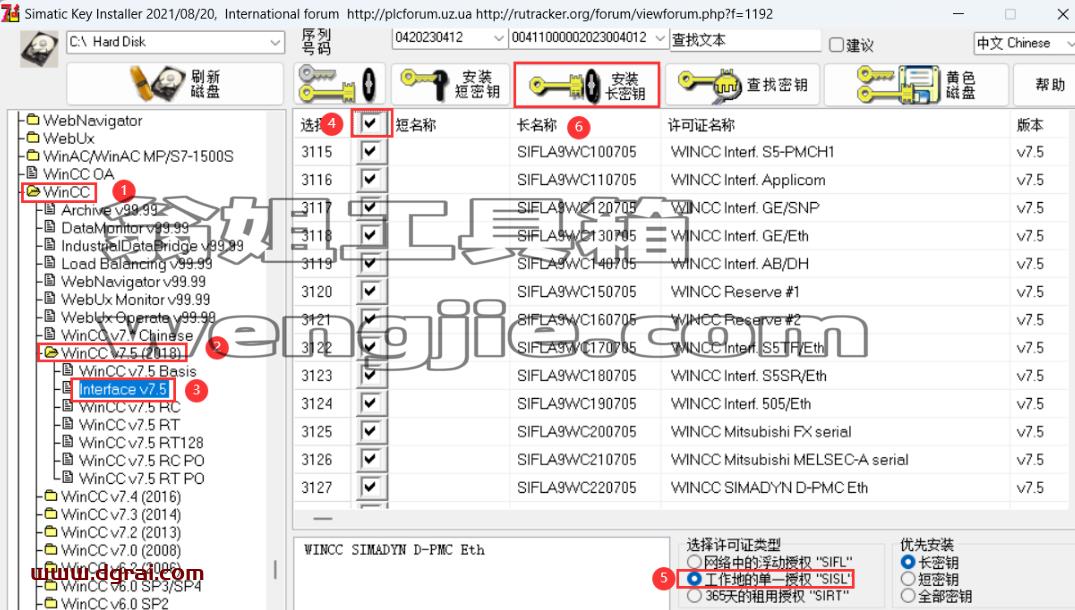This screenshot has height=610, width=1075.
Task: Uncheck the checkbox for row 3126
Action: (x=370, y=459)
